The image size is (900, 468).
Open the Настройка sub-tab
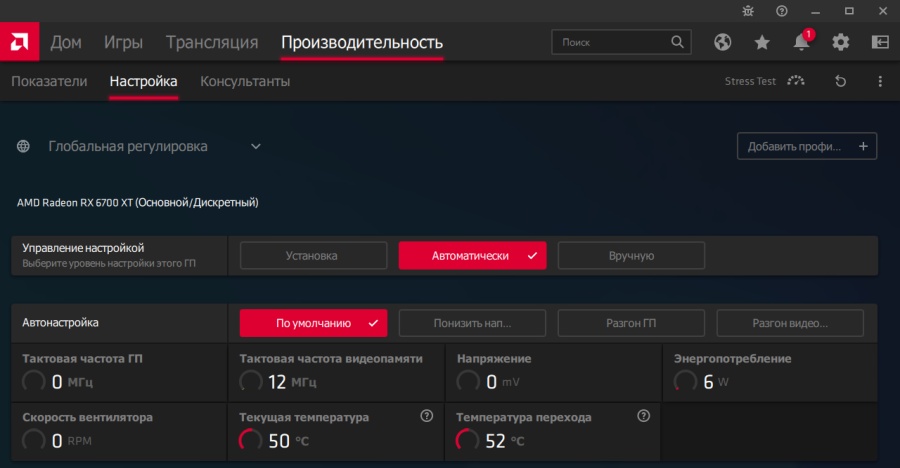[x=143, y=82]
